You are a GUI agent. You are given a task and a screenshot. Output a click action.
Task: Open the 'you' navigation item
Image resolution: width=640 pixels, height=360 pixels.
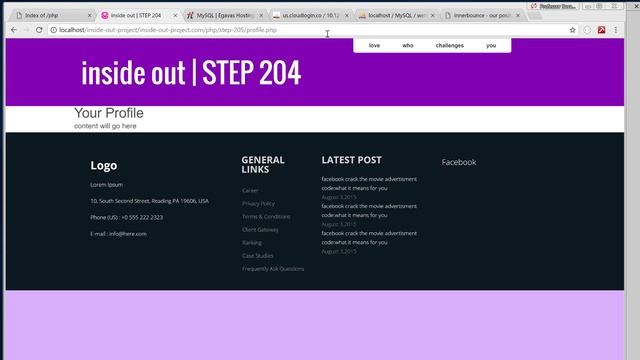491,45
